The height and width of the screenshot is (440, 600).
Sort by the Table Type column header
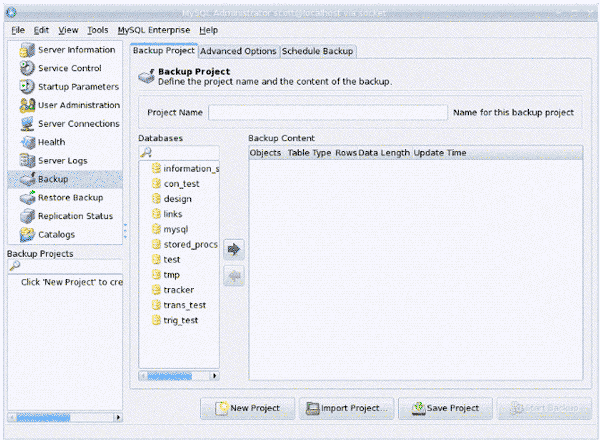pos(309,153)
